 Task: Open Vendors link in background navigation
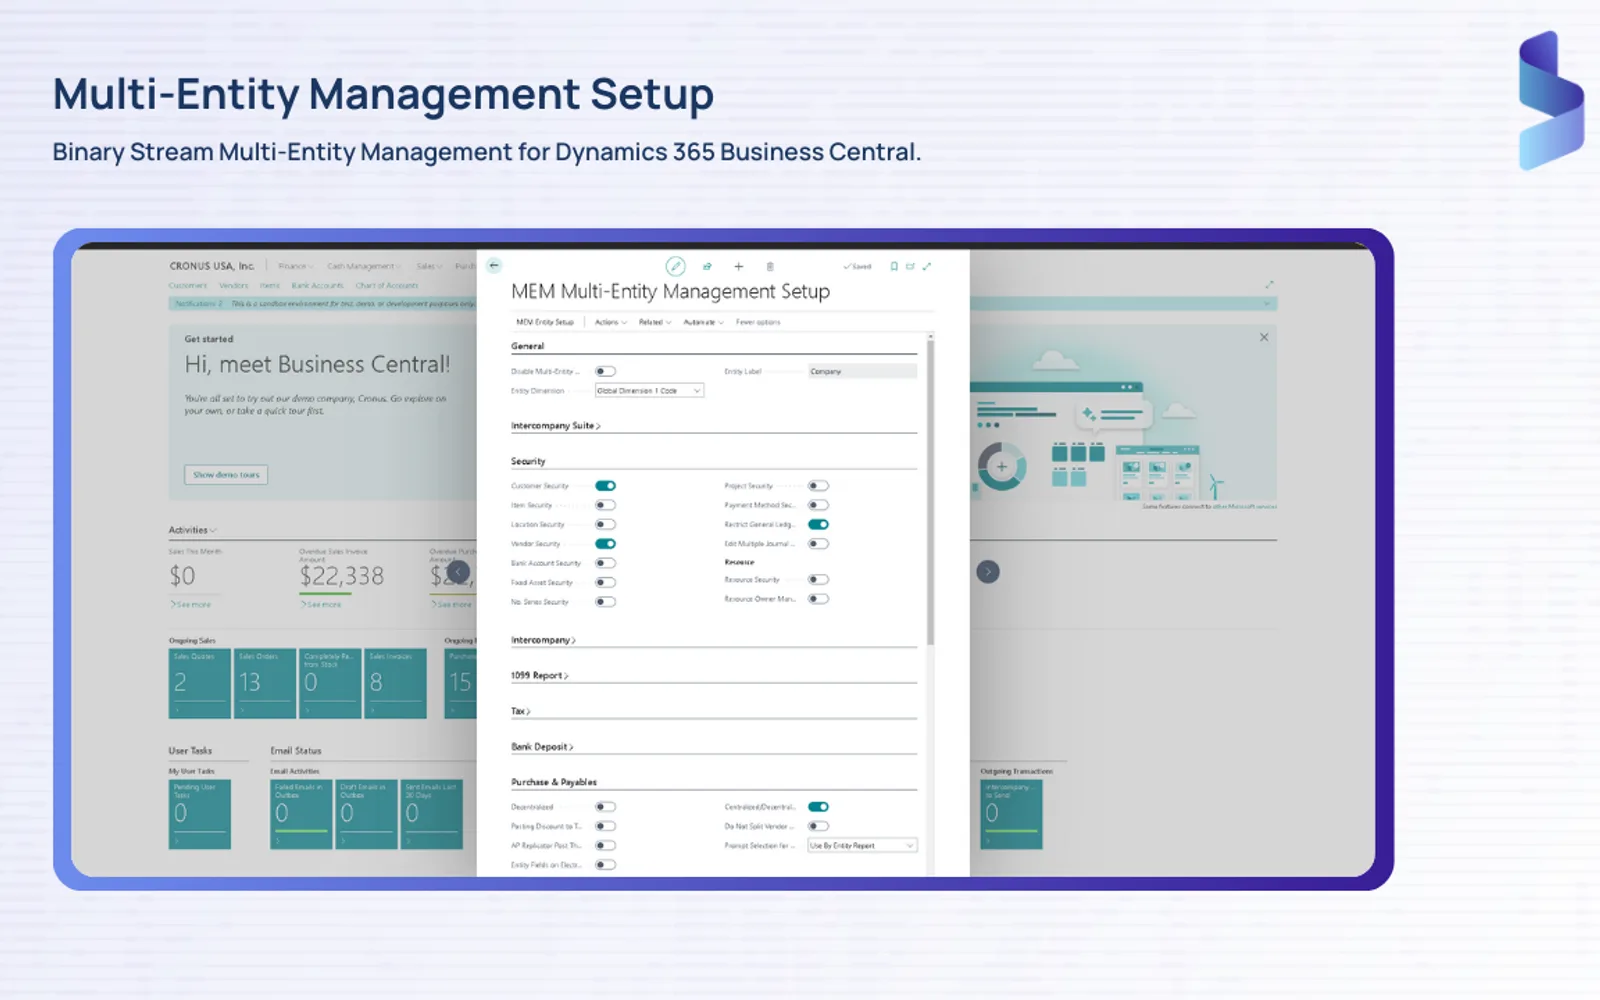pos(234,286)
